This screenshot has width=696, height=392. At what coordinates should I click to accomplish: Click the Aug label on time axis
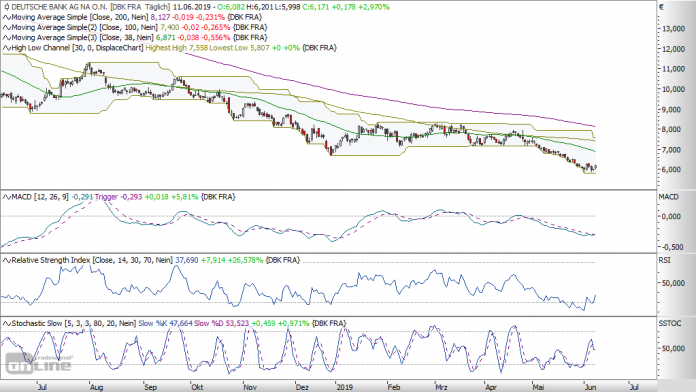(96, 387)
